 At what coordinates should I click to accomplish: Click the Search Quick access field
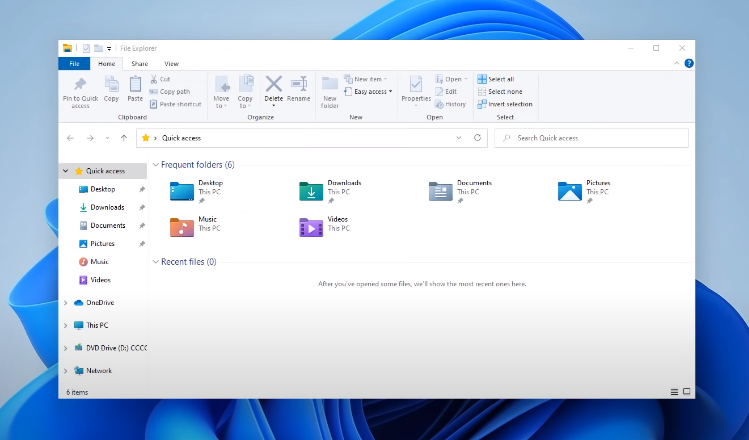point(591,138)
